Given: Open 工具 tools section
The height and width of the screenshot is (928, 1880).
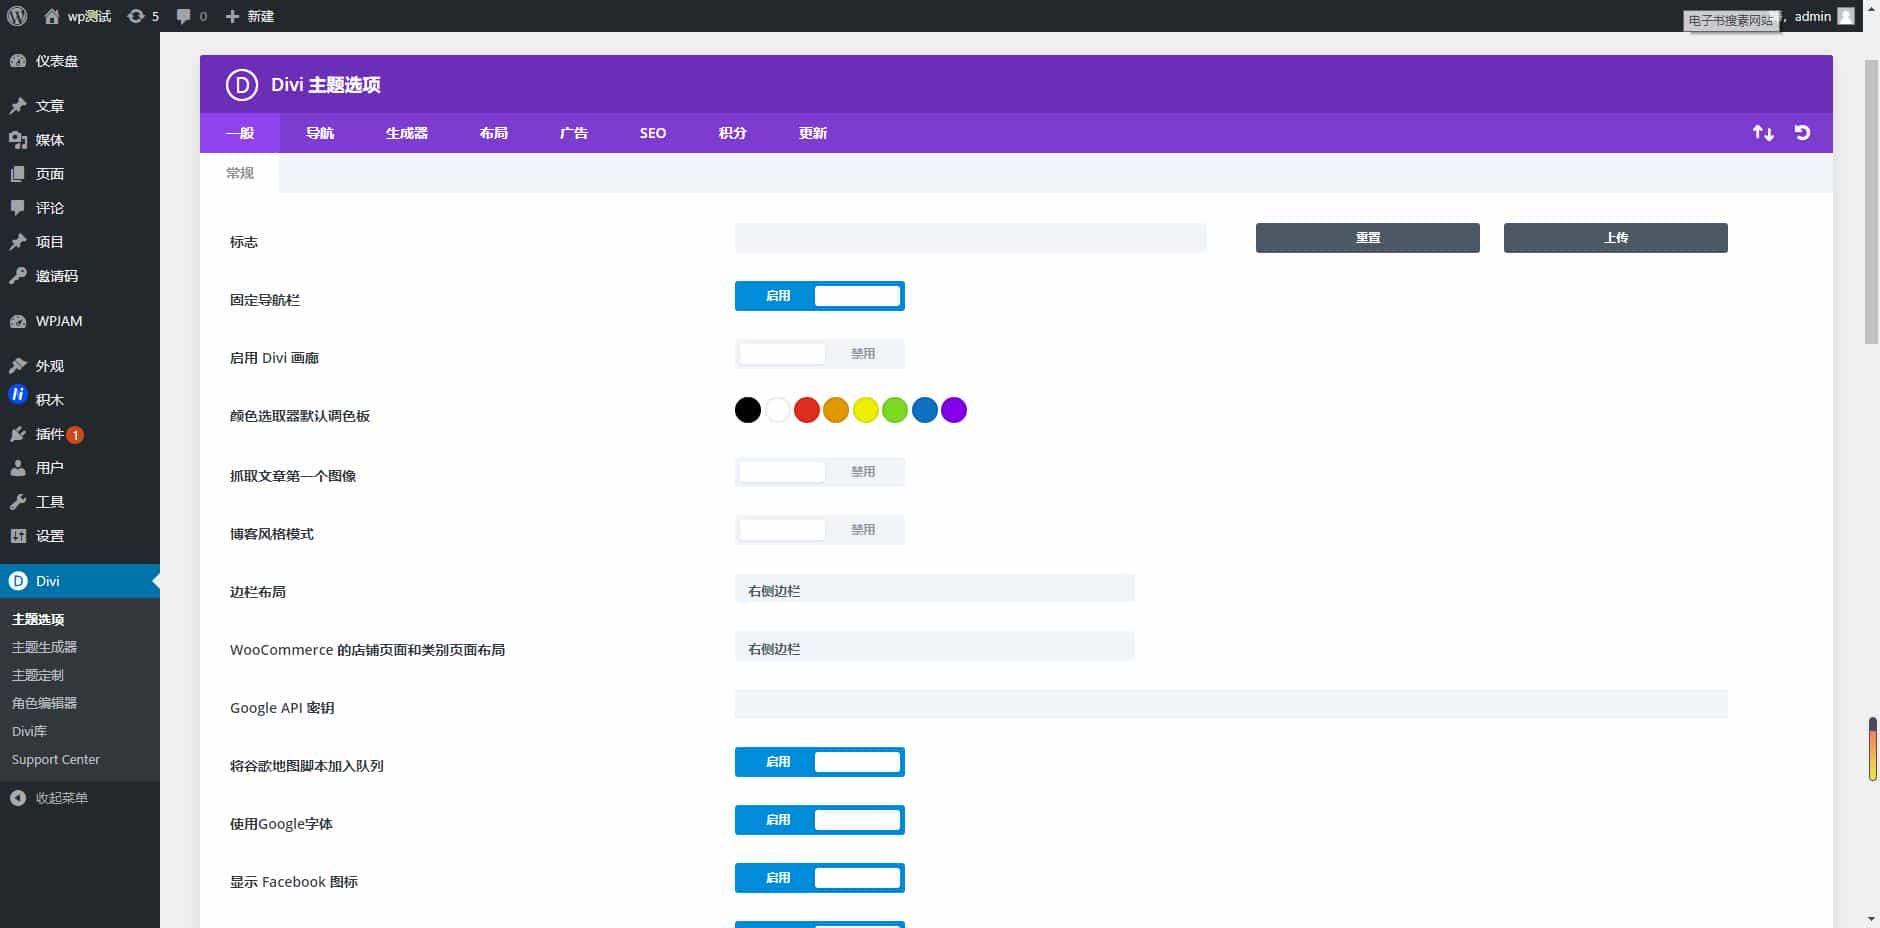Looking at the screenshot, I should click(x=80, y=502).
